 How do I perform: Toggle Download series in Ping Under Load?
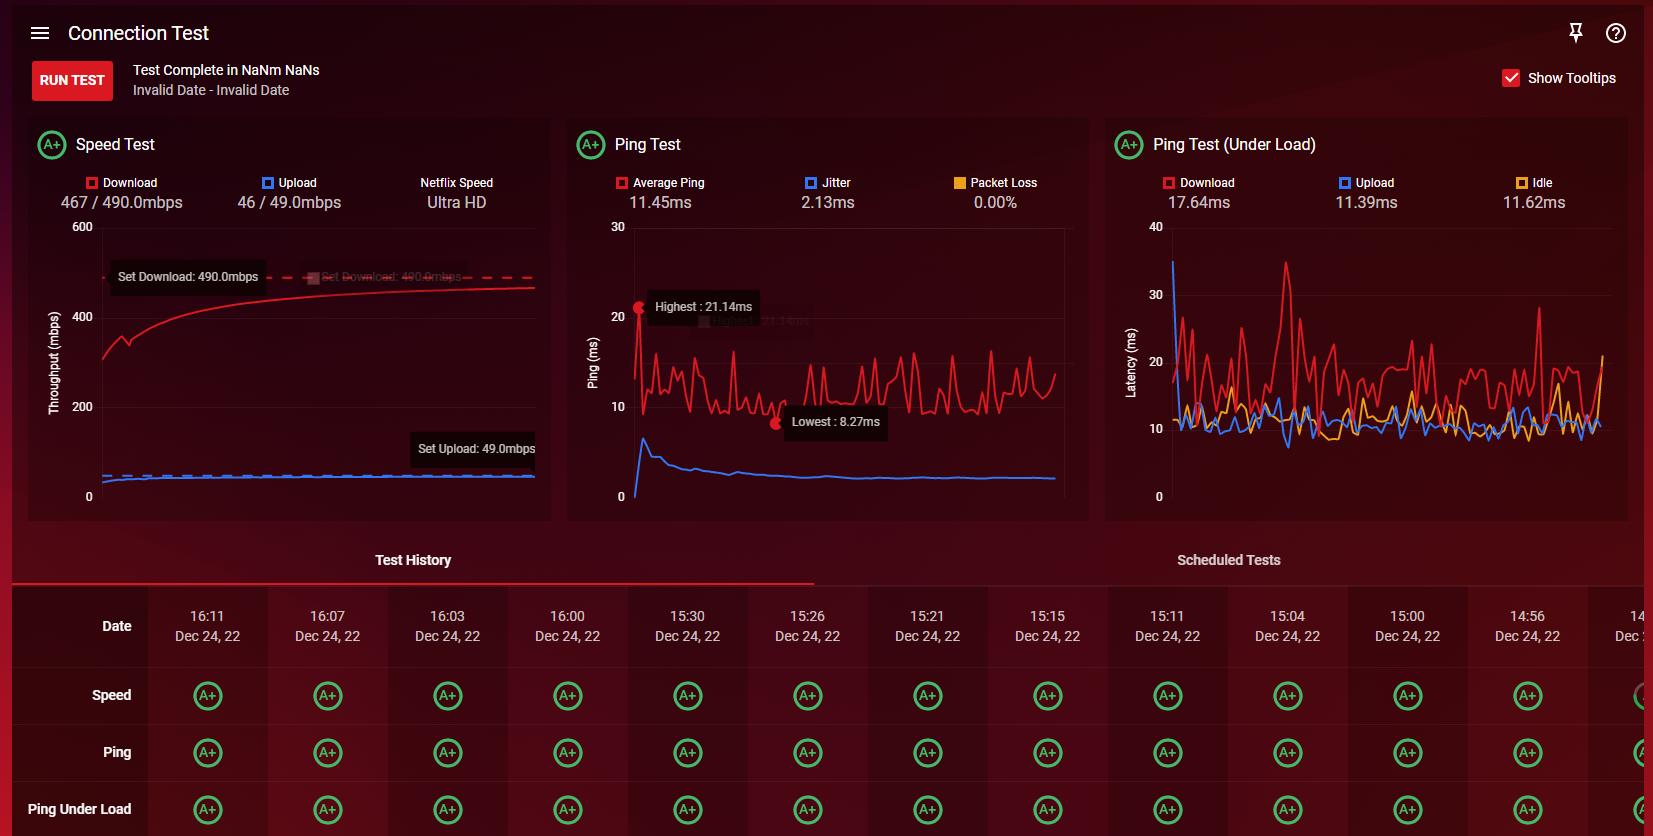pyautogui.click(x=1199, y=183)
